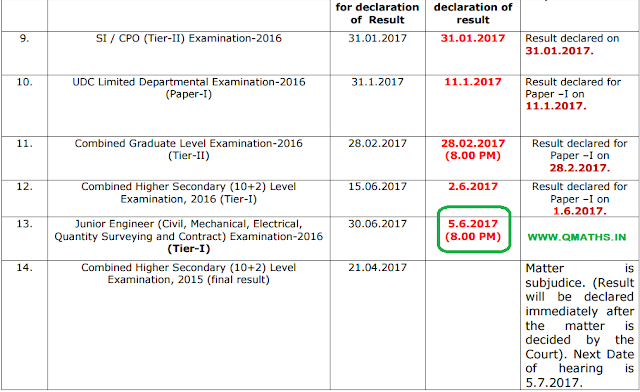Click red actual date '31.01.2017' in third column of row 9
Screen dimensions: 640x392
(473, 38)
